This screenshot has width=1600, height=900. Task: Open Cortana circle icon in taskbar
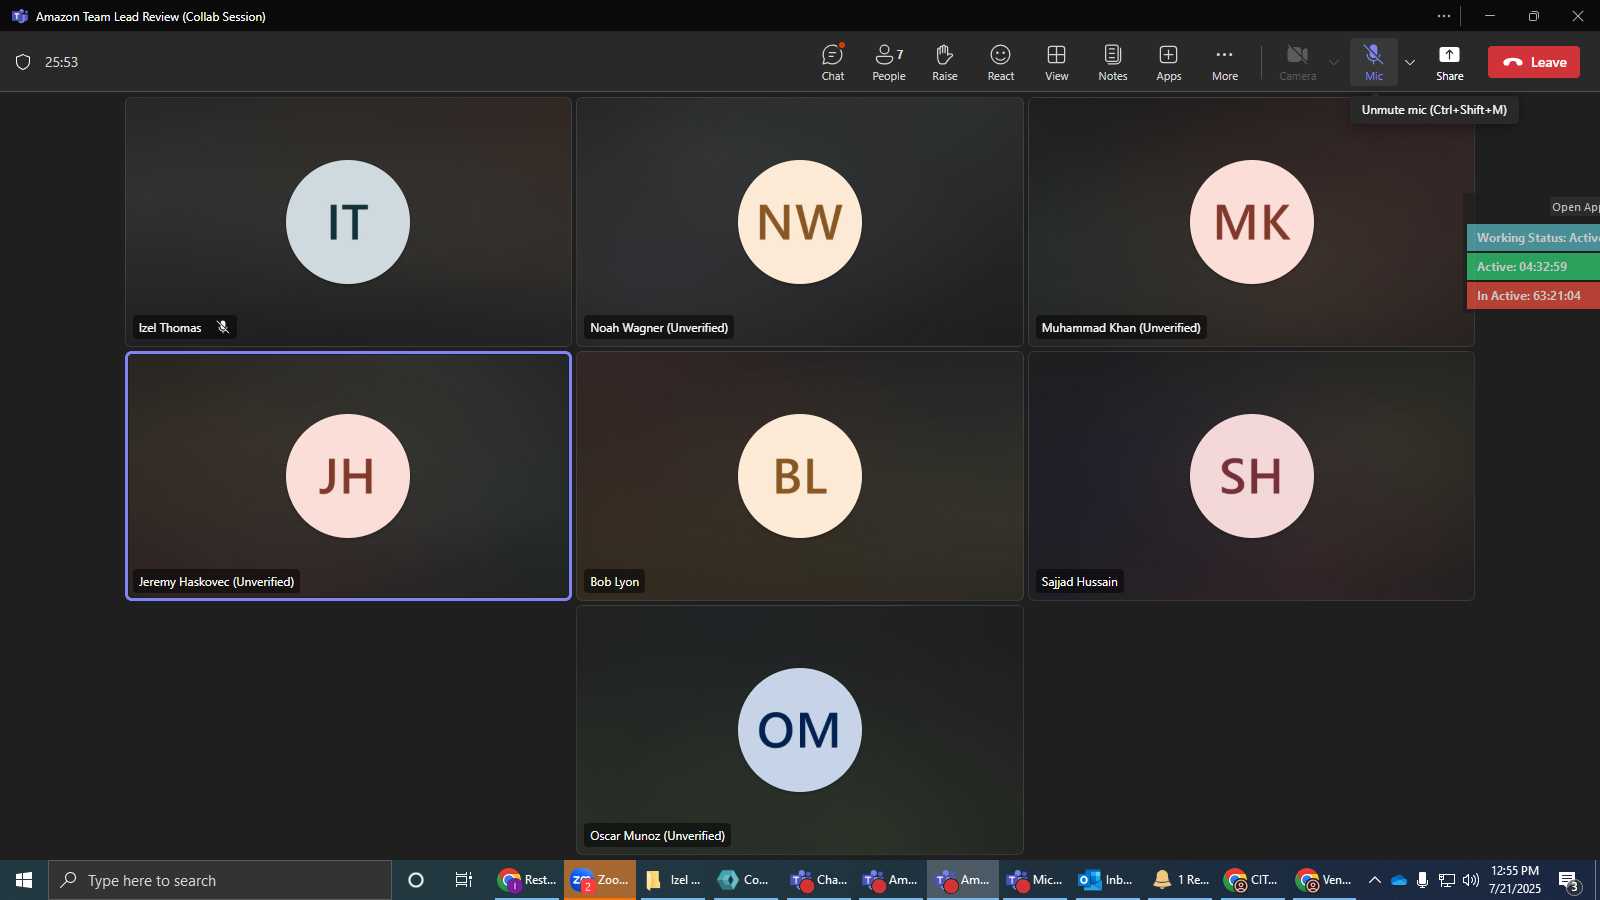tap(416, 880)
